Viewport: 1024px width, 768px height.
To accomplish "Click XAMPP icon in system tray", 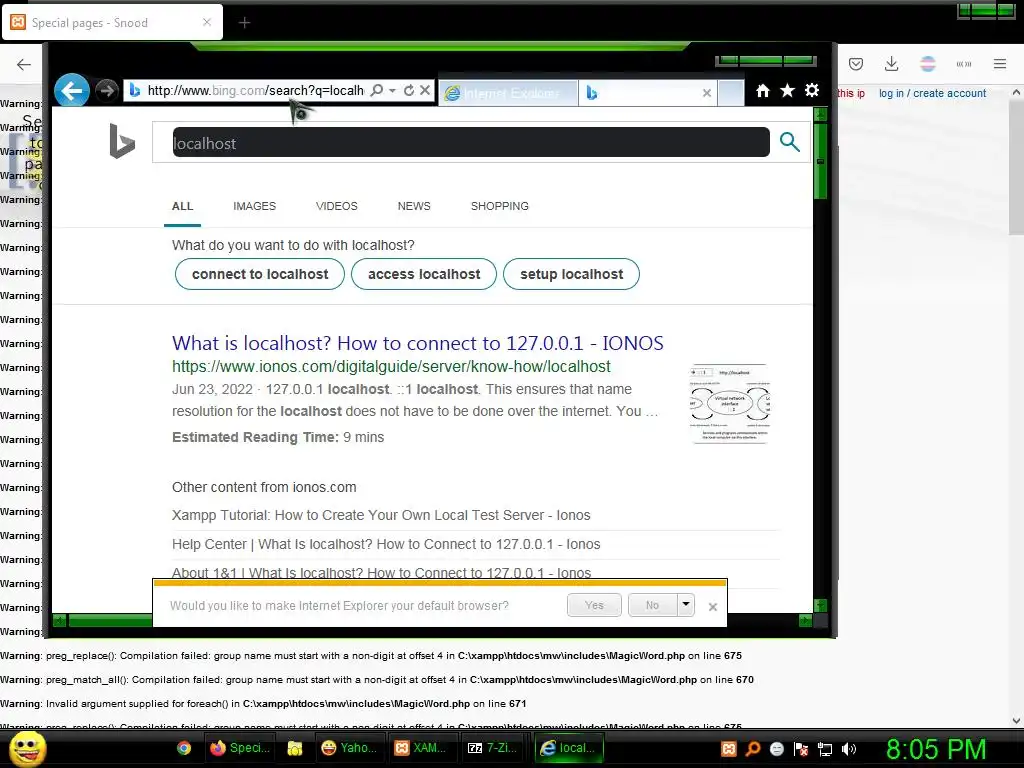I will [x=729, y=748].
